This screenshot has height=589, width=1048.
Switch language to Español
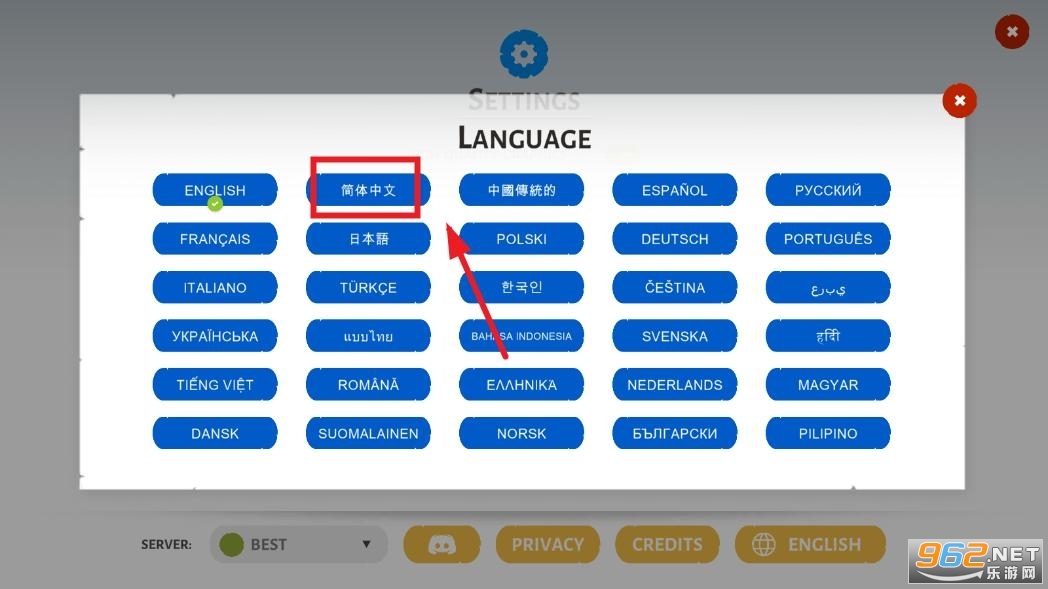[674, 191]
